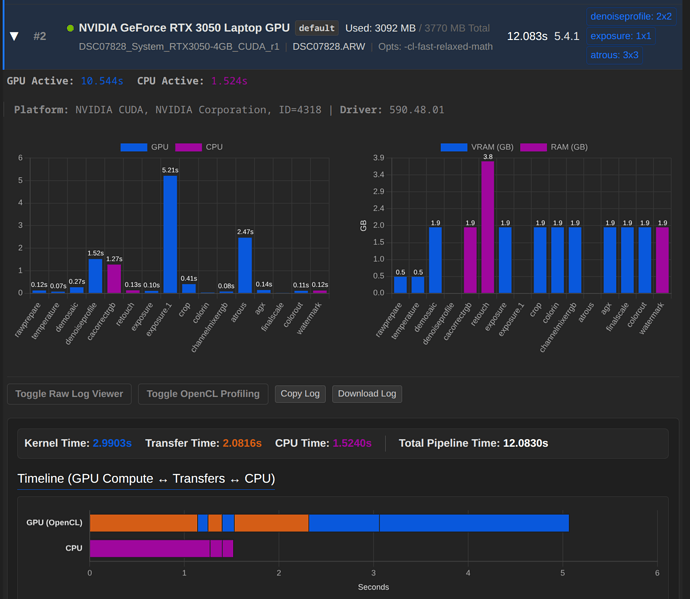Screen dimensions: 690x599
Task: Click the 5.21s exposure.1 bar
Action: tap(170, 235)
